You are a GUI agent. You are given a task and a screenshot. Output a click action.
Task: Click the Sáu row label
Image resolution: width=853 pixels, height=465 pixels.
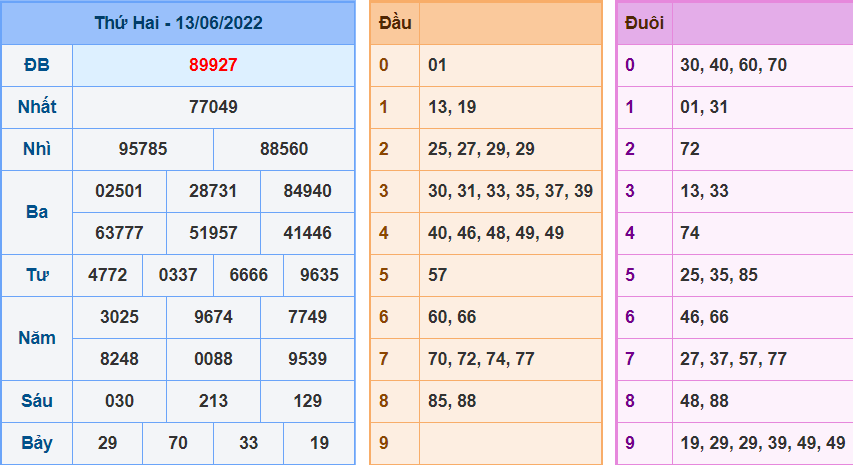click(37, 401)
